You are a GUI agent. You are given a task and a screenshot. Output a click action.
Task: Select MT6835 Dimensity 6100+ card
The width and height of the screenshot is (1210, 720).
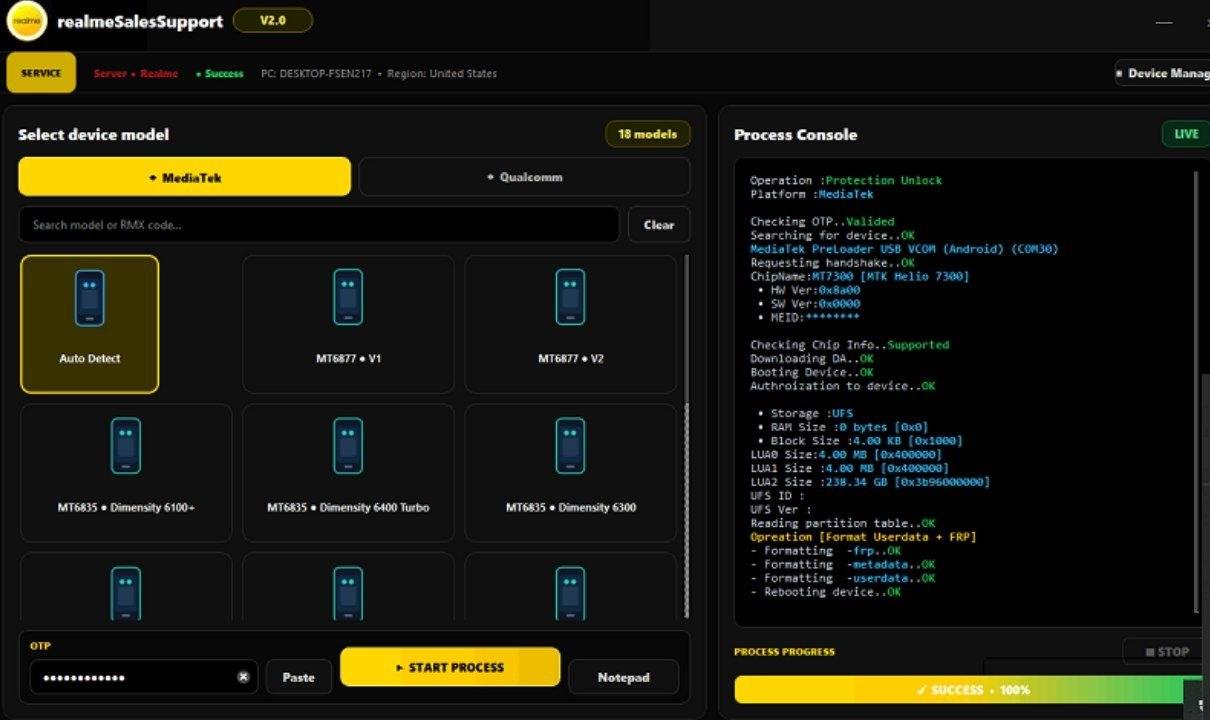tap(126, 472)
